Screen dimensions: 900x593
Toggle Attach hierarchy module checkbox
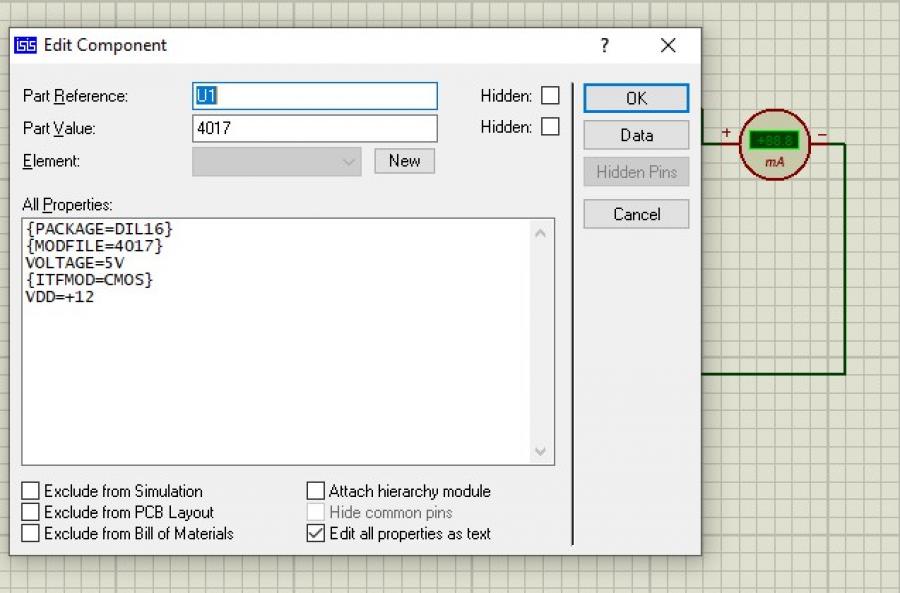[x=316, y=491]
